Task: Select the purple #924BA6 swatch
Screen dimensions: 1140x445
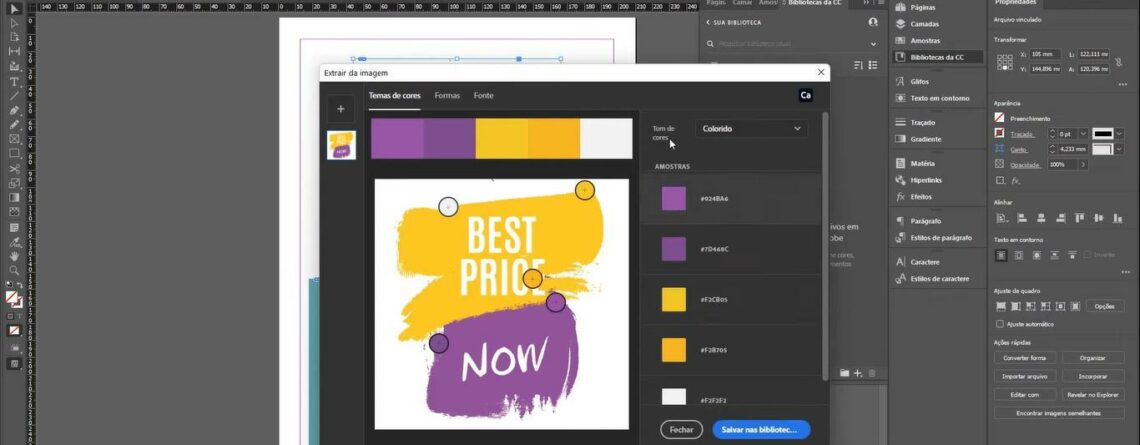Action: click(x=674, y=199)
